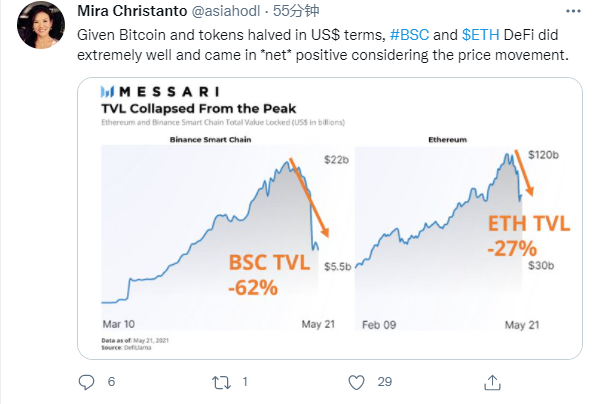Retweet using the arrows icon
This screenshot has width=592, height=404.
click(x=221, y=382)
